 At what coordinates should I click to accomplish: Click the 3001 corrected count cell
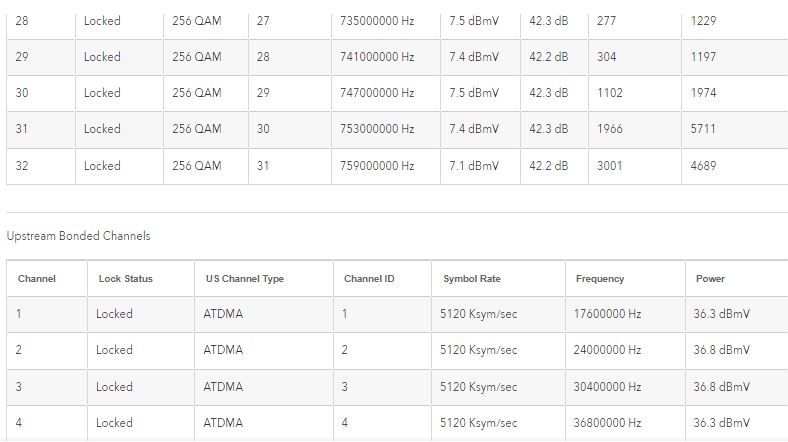click(x=609, y=165)
